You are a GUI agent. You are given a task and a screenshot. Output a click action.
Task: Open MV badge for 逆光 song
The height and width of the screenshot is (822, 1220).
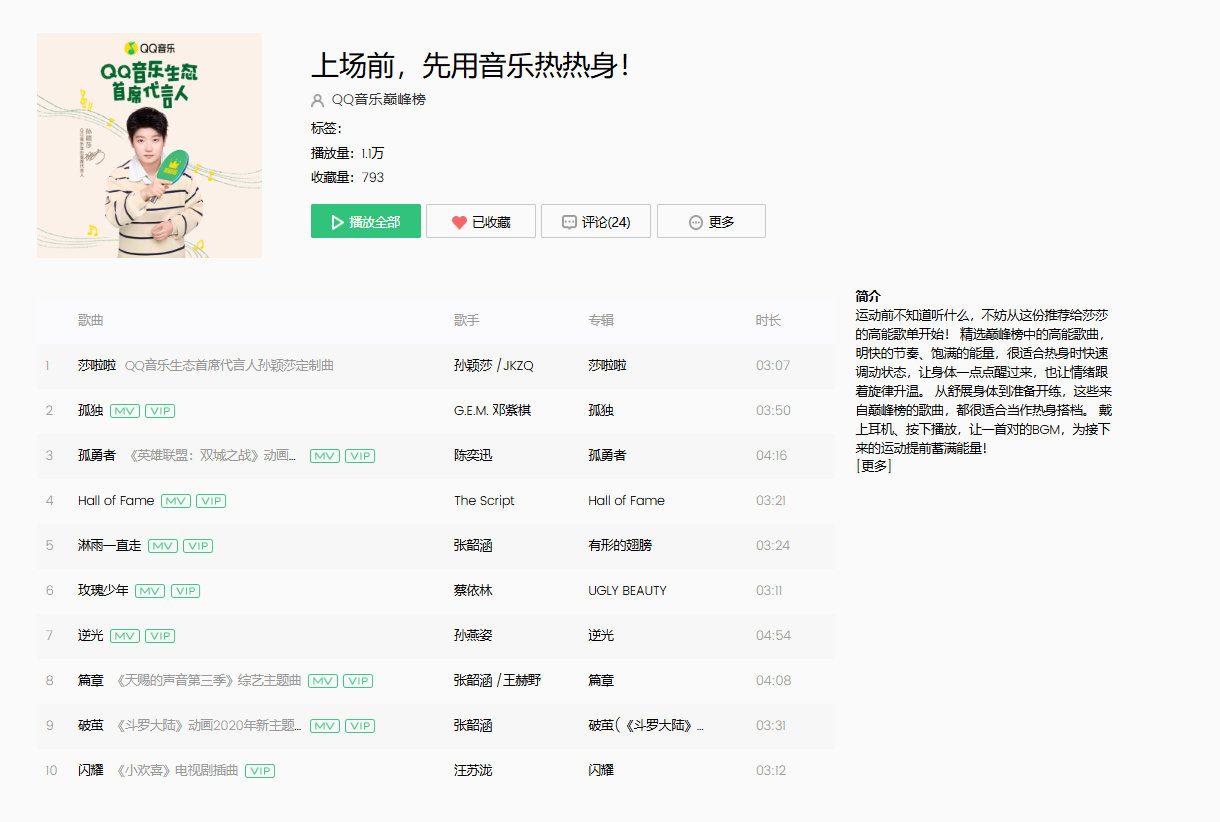(124, 636)
